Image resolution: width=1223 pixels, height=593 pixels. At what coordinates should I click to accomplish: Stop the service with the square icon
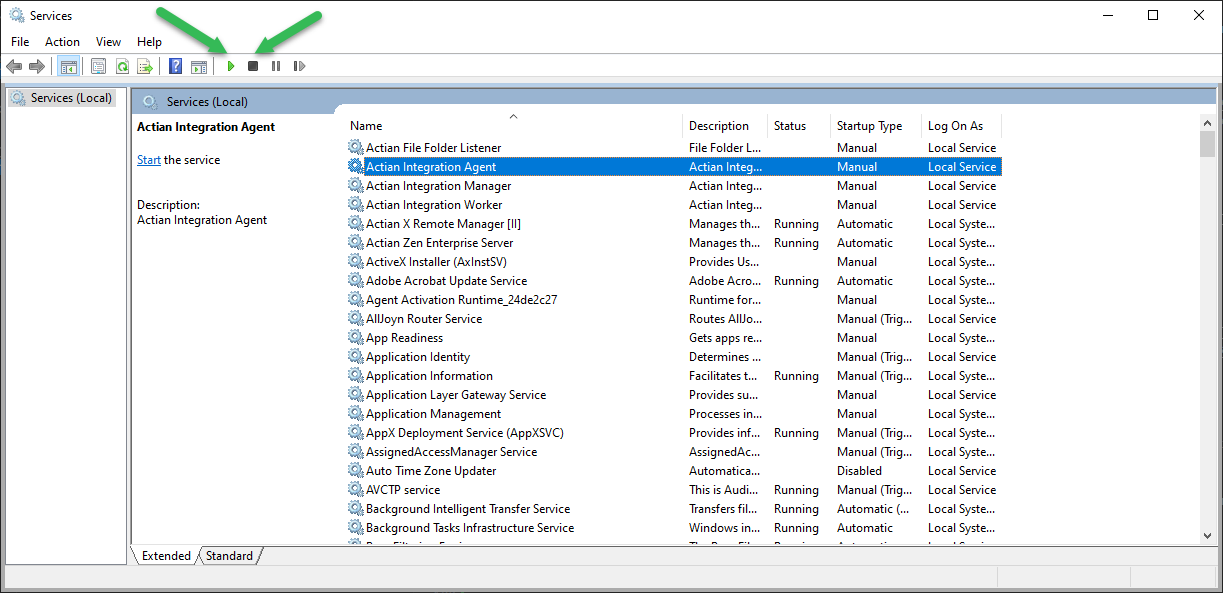[253, 66]
